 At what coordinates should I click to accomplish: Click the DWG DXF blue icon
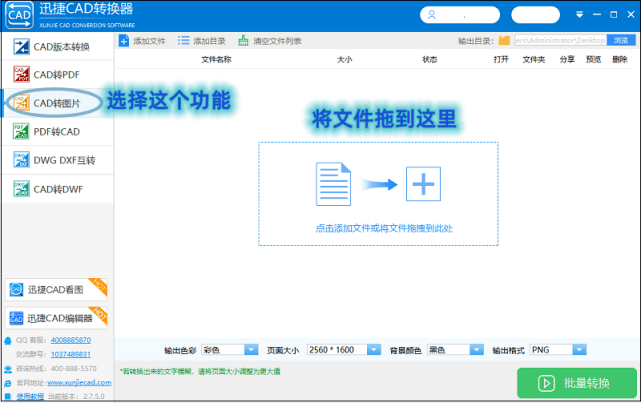tap(21, 160)
